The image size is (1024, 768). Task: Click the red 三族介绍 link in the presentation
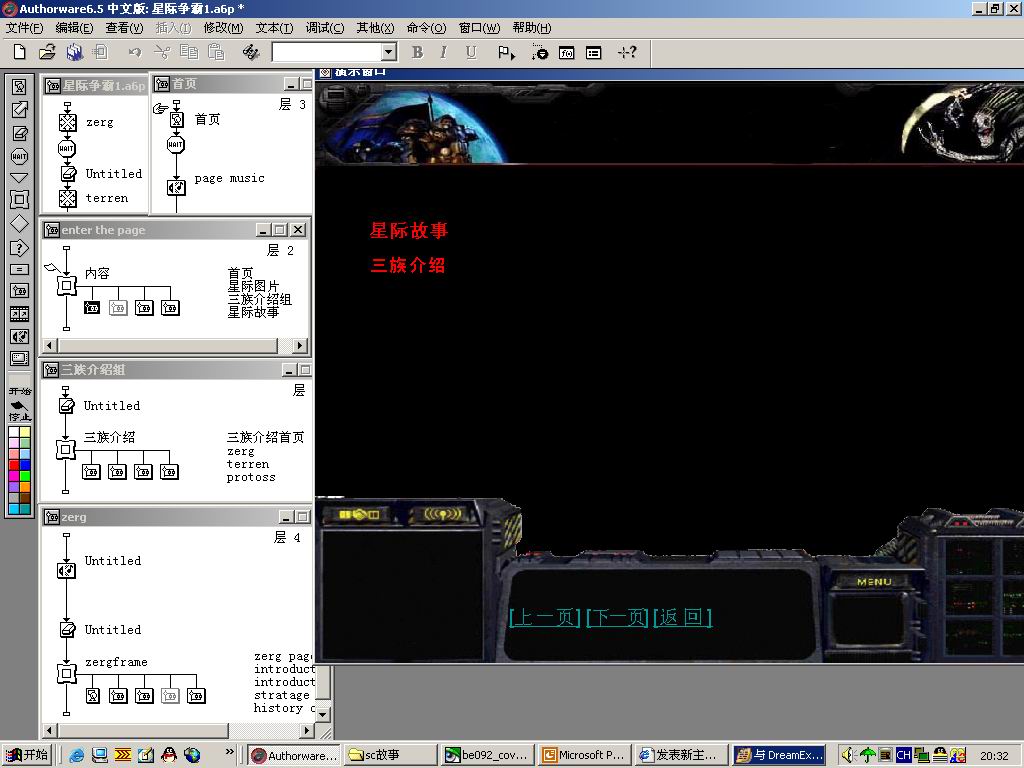(408, 264)
